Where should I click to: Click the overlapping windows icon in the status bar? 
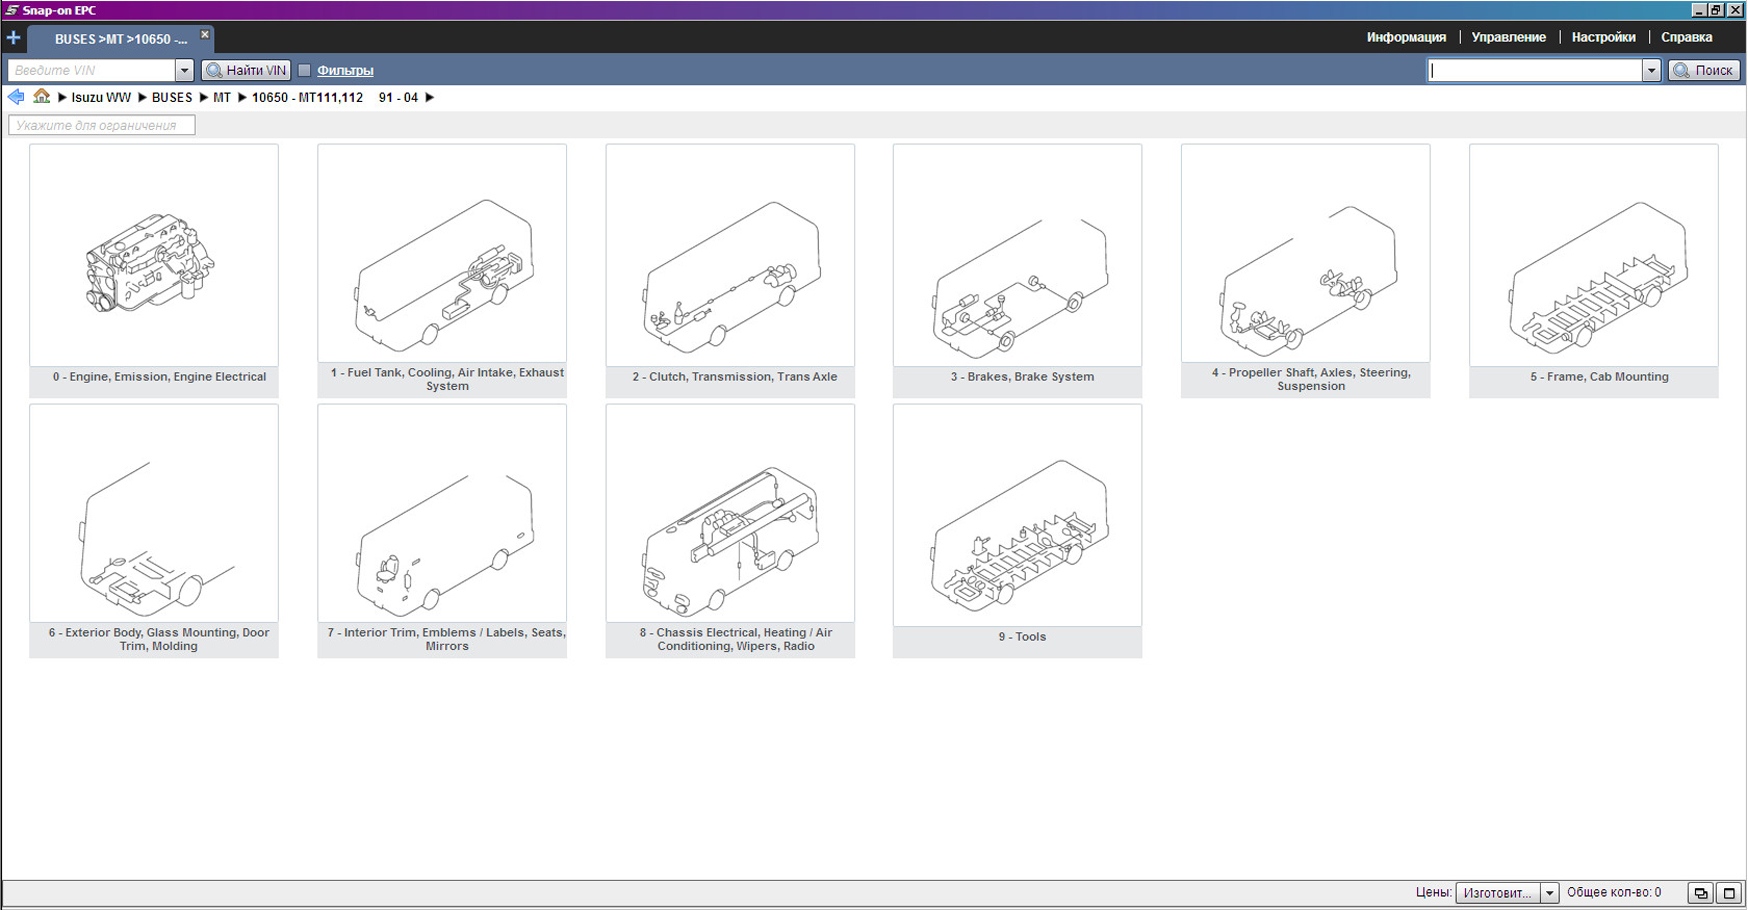1700,893
